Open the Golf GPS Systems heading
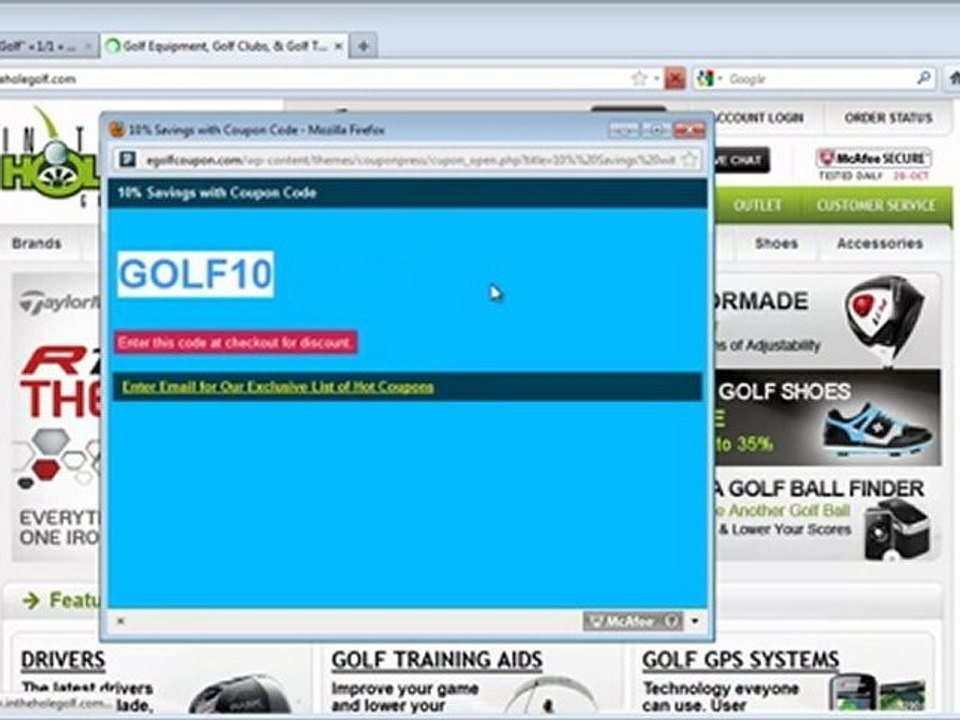 point(740,660)
